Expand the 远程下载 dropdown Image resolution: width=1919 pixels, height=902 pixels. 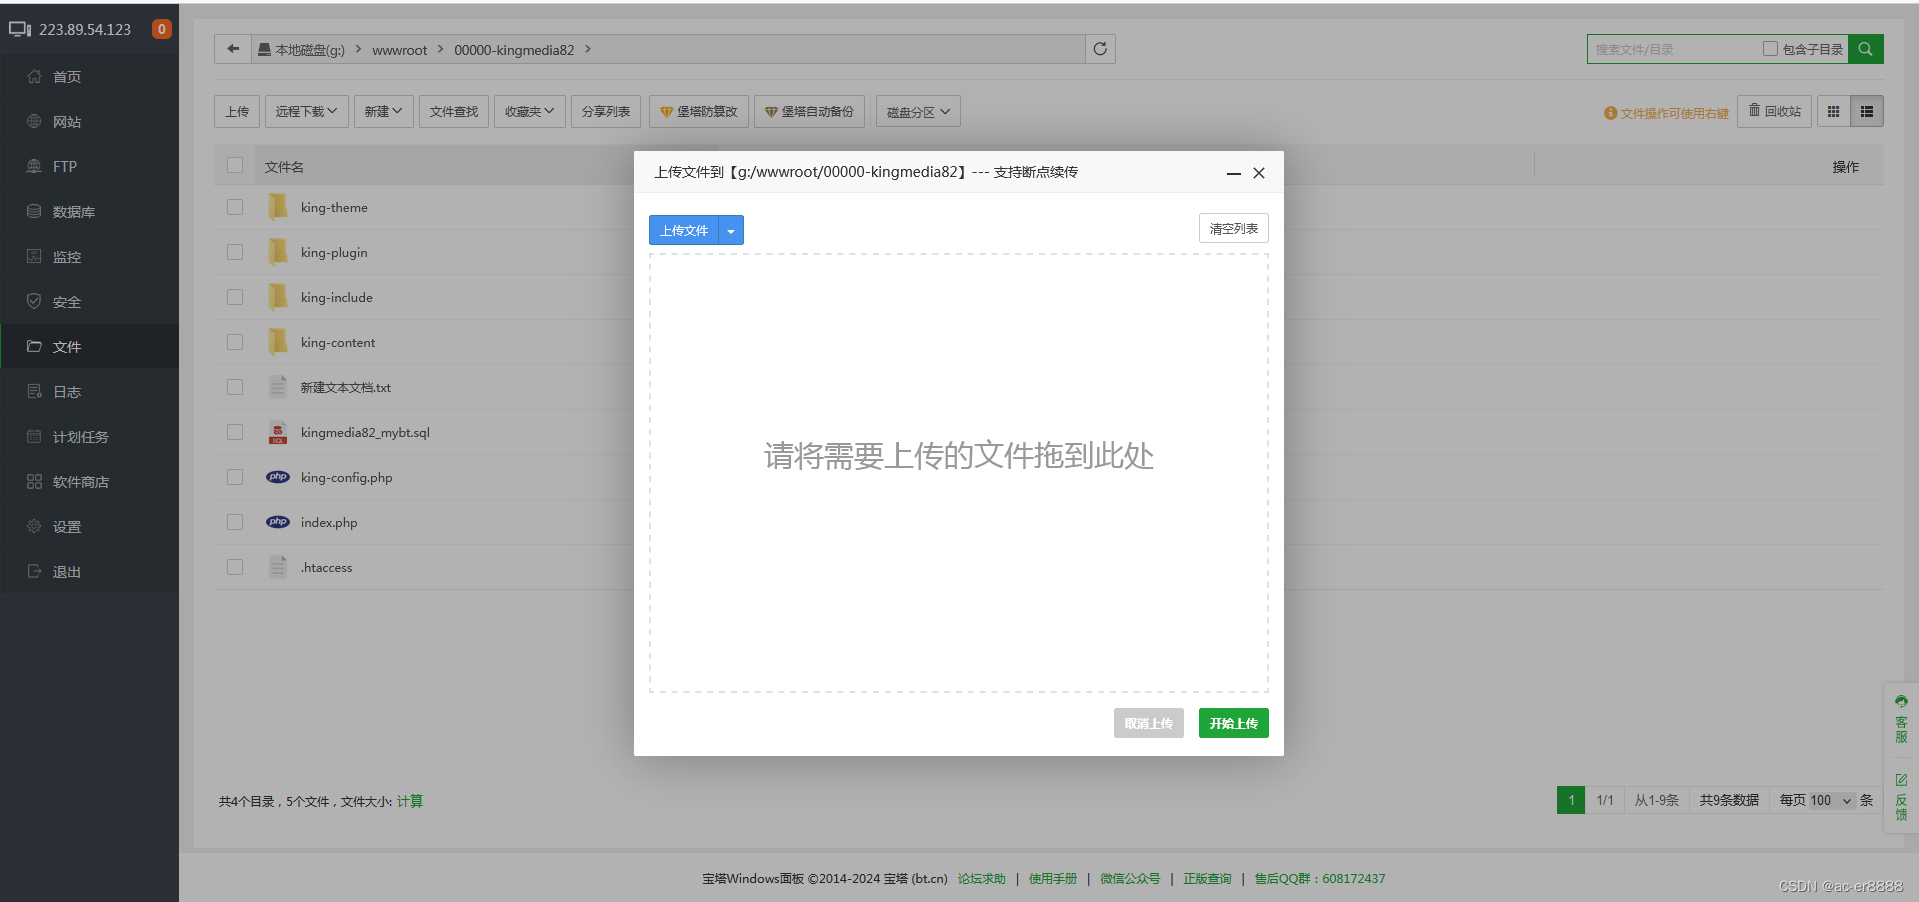(307, 112)
